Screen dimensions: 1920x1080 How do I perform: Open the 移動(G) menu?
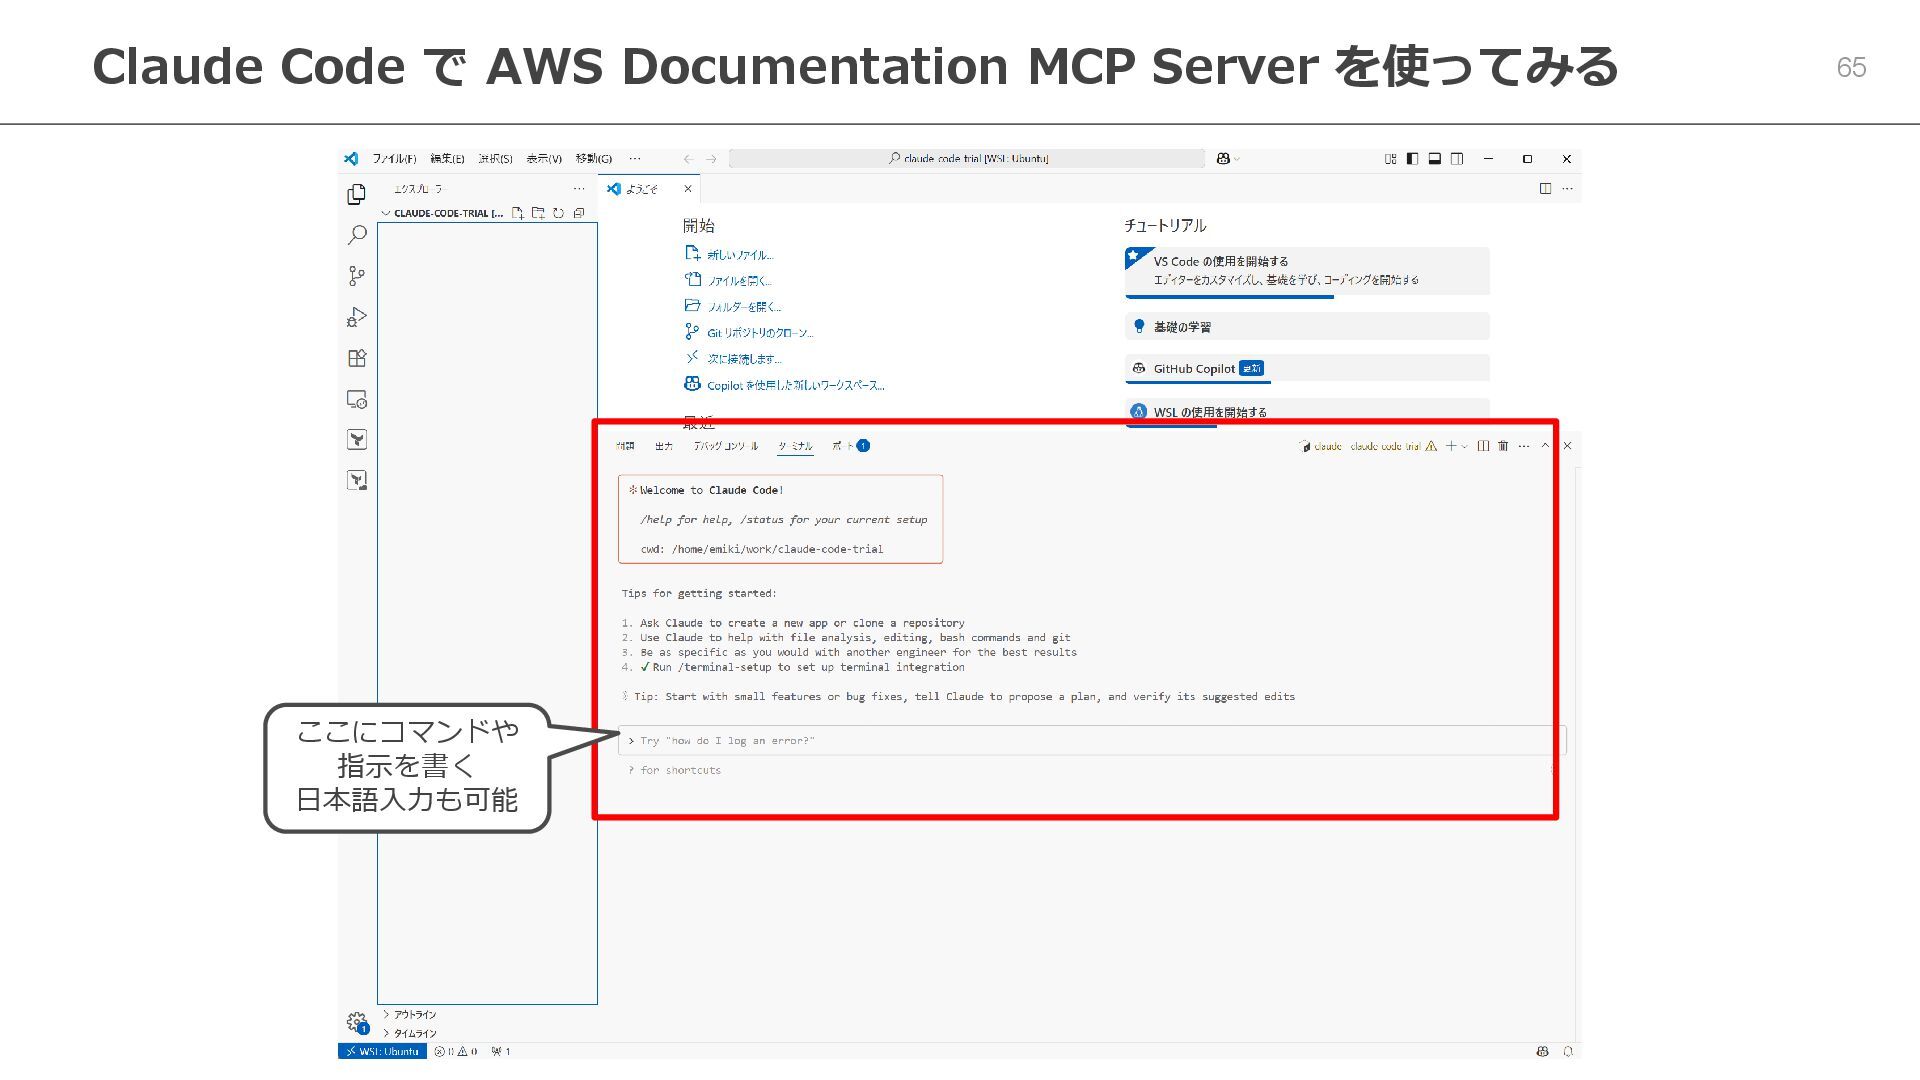point(594,159)
